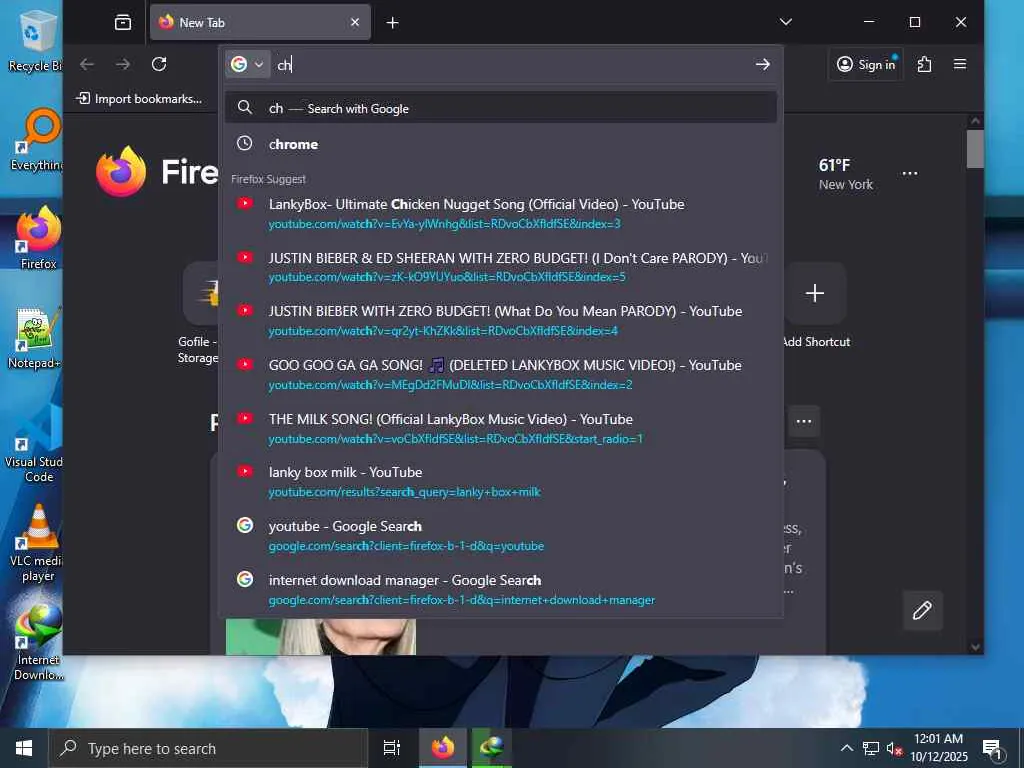The height and width of the screenshot is (768, 1024).
Task: Open LankyBox Ultimate Chicken Nugget Song suggestion
Action: click(501, 214)
